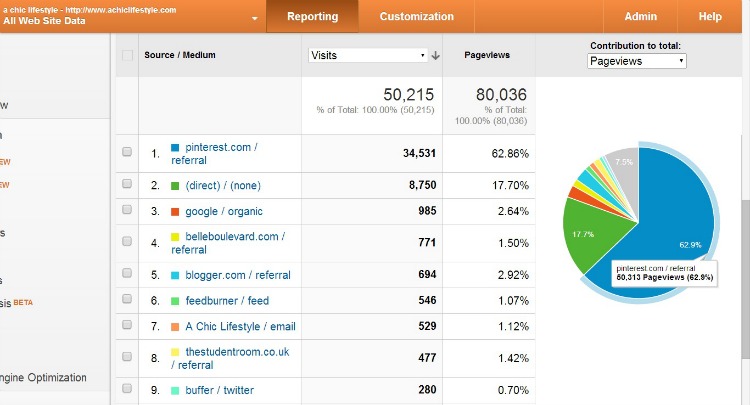Go to the Admin tab
This screenshot has width=750, height=405.
point(640,16)
